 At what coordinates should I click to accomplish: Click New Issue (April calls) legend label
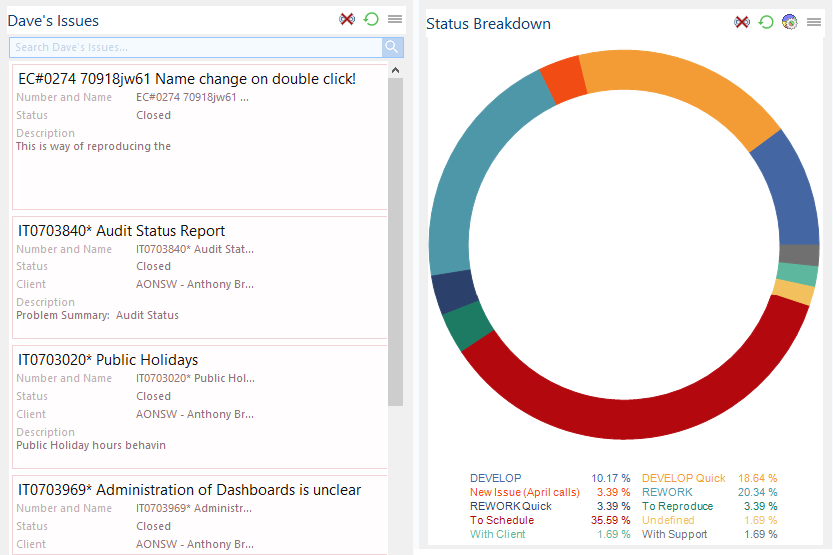click(524, 492)
